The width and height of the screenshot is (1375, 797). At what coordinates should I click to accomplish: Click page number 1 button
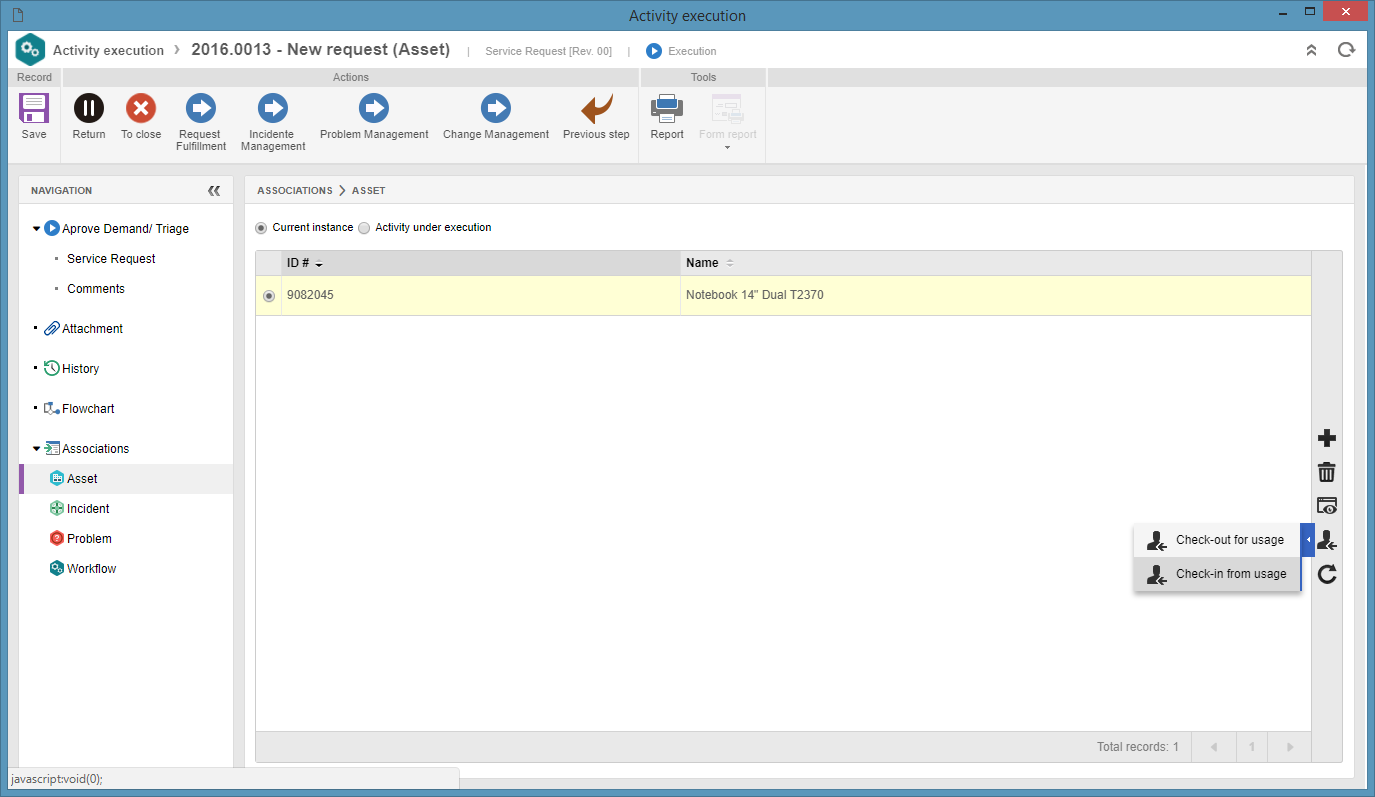tap(1252, 747)
